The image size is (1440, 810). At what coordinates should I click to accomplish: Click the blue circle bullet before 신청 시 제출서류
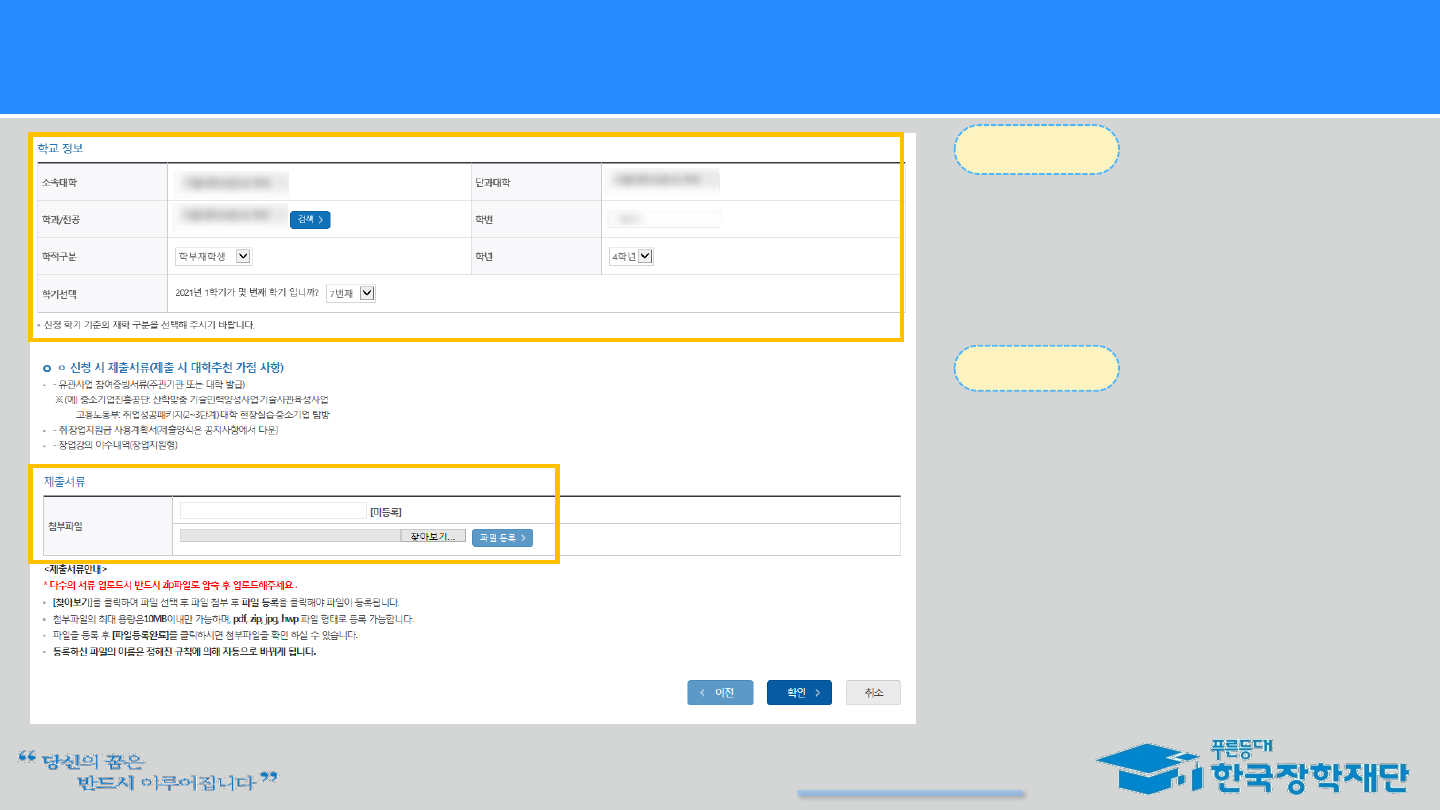(x=47, y=369)
